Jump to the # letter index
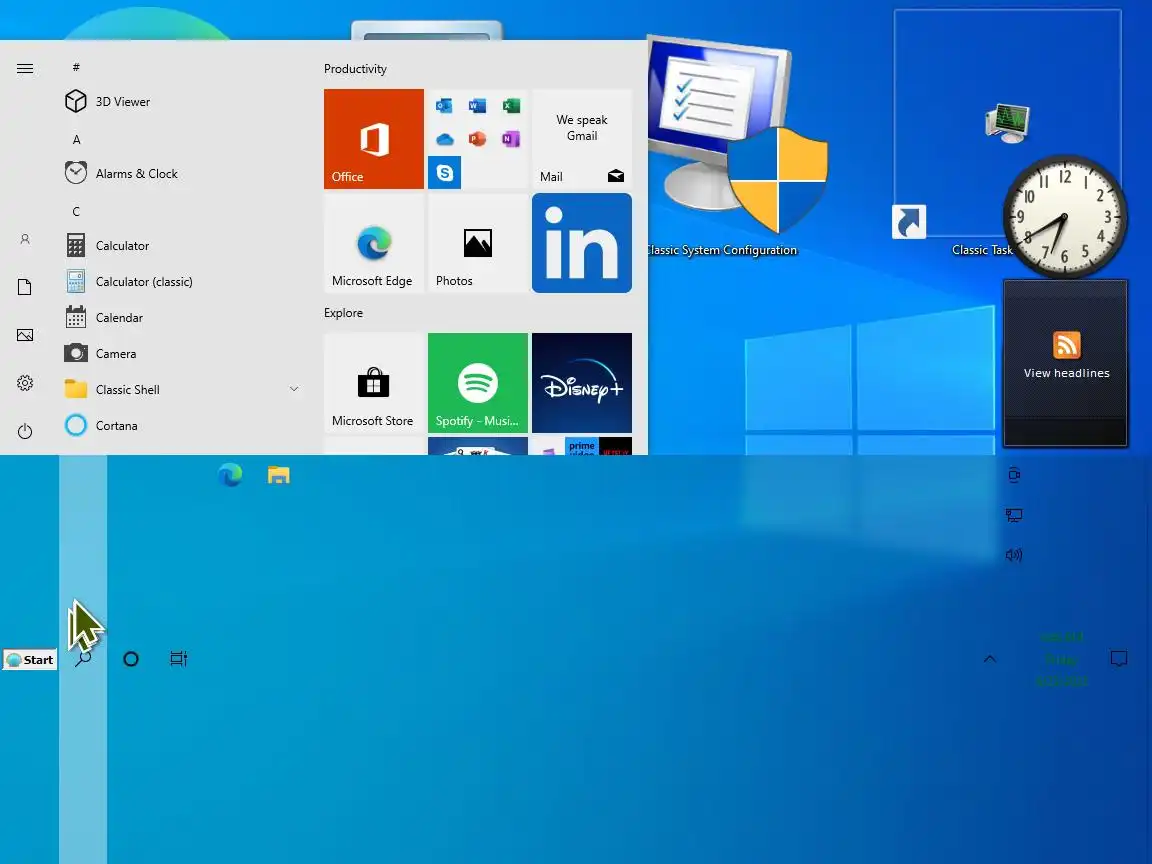Image resolution: width=1152 pixels, height=864 pixels. tap(76, 67)
